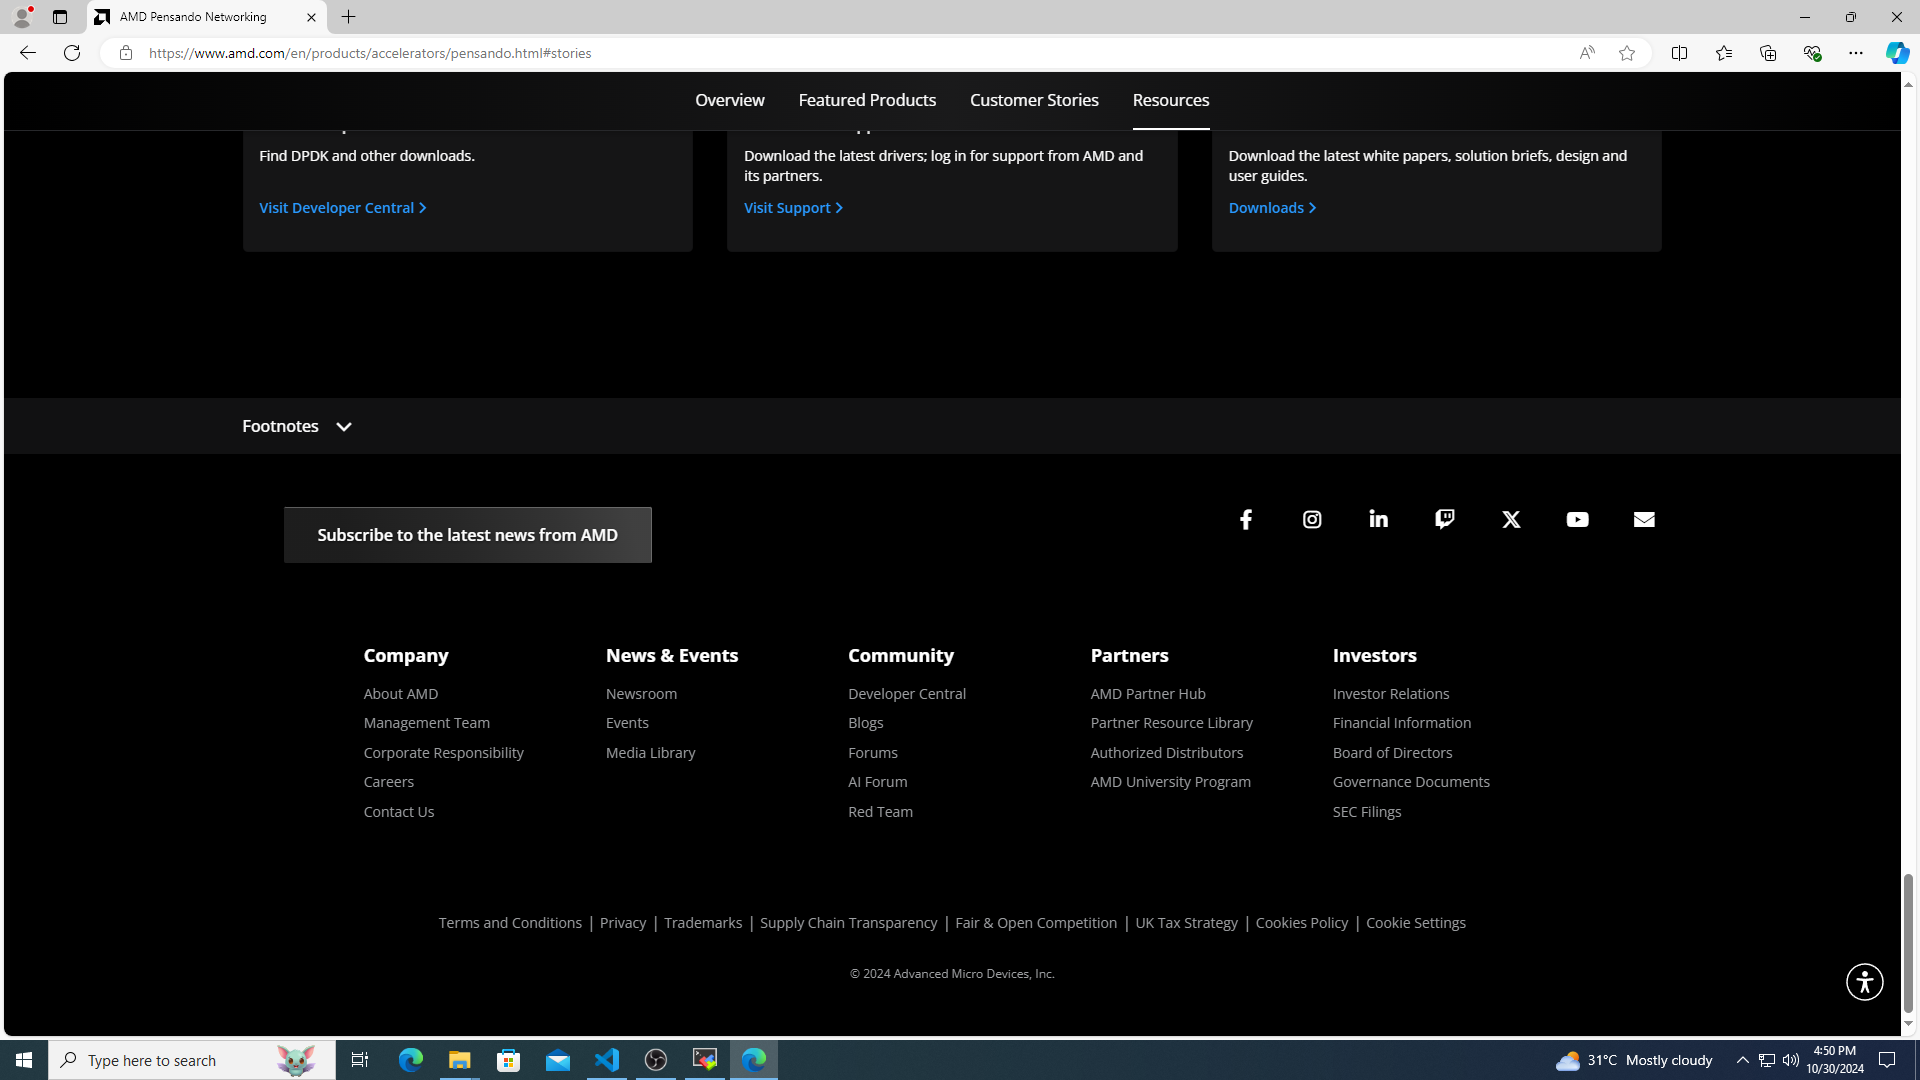Click the browser address bar URL
1920x1080 pixels.
(x=370, y=53)
